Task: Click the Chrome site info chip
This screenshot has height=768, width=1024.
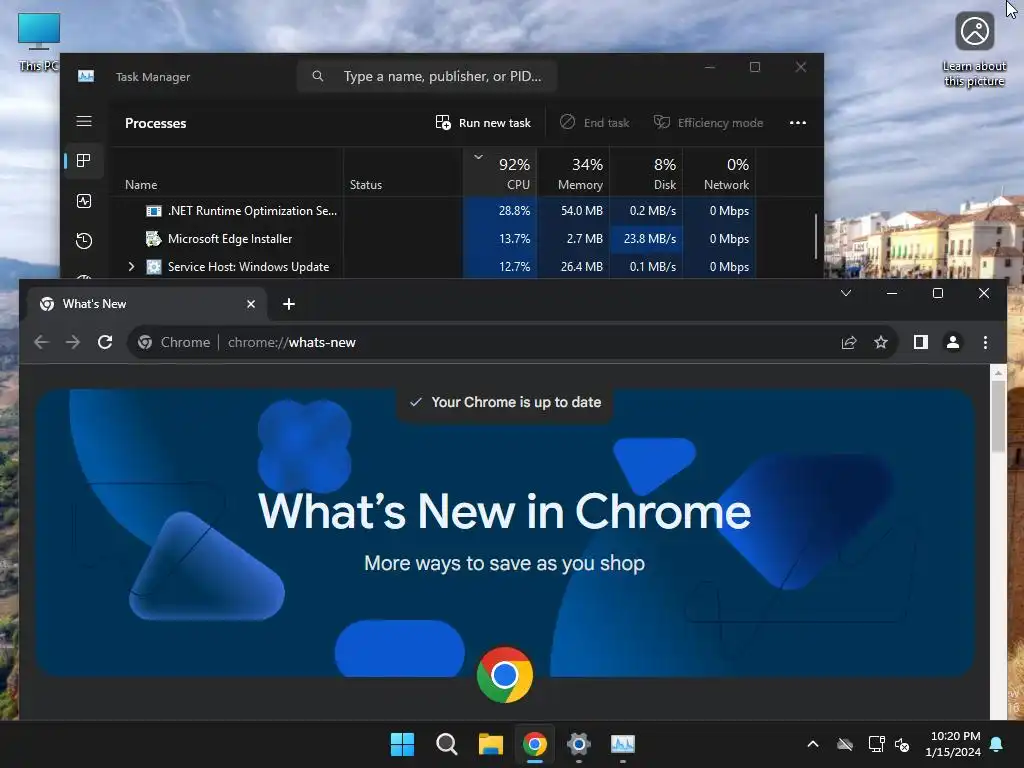Action: pos(174,342)
